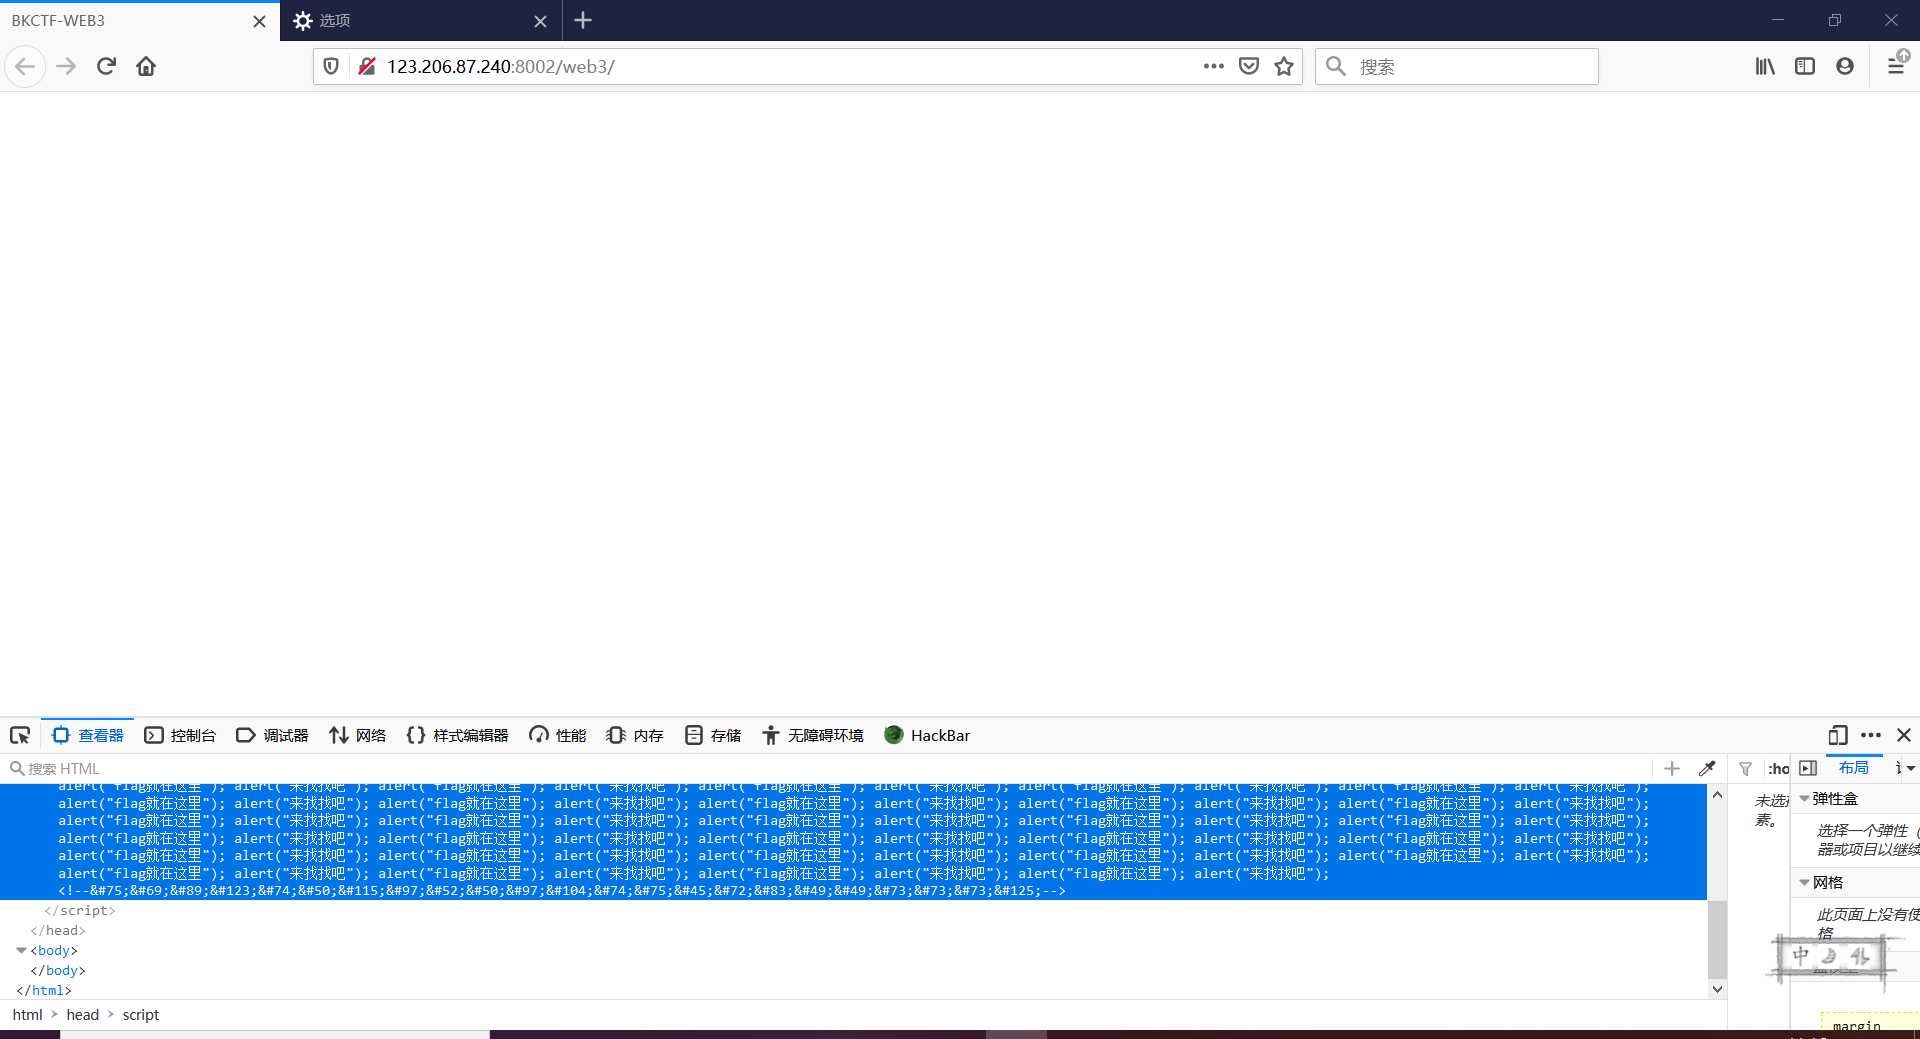Open the 样式编辑器 style editor panel
The image size is (1920, 1039).
pos(458,735)
